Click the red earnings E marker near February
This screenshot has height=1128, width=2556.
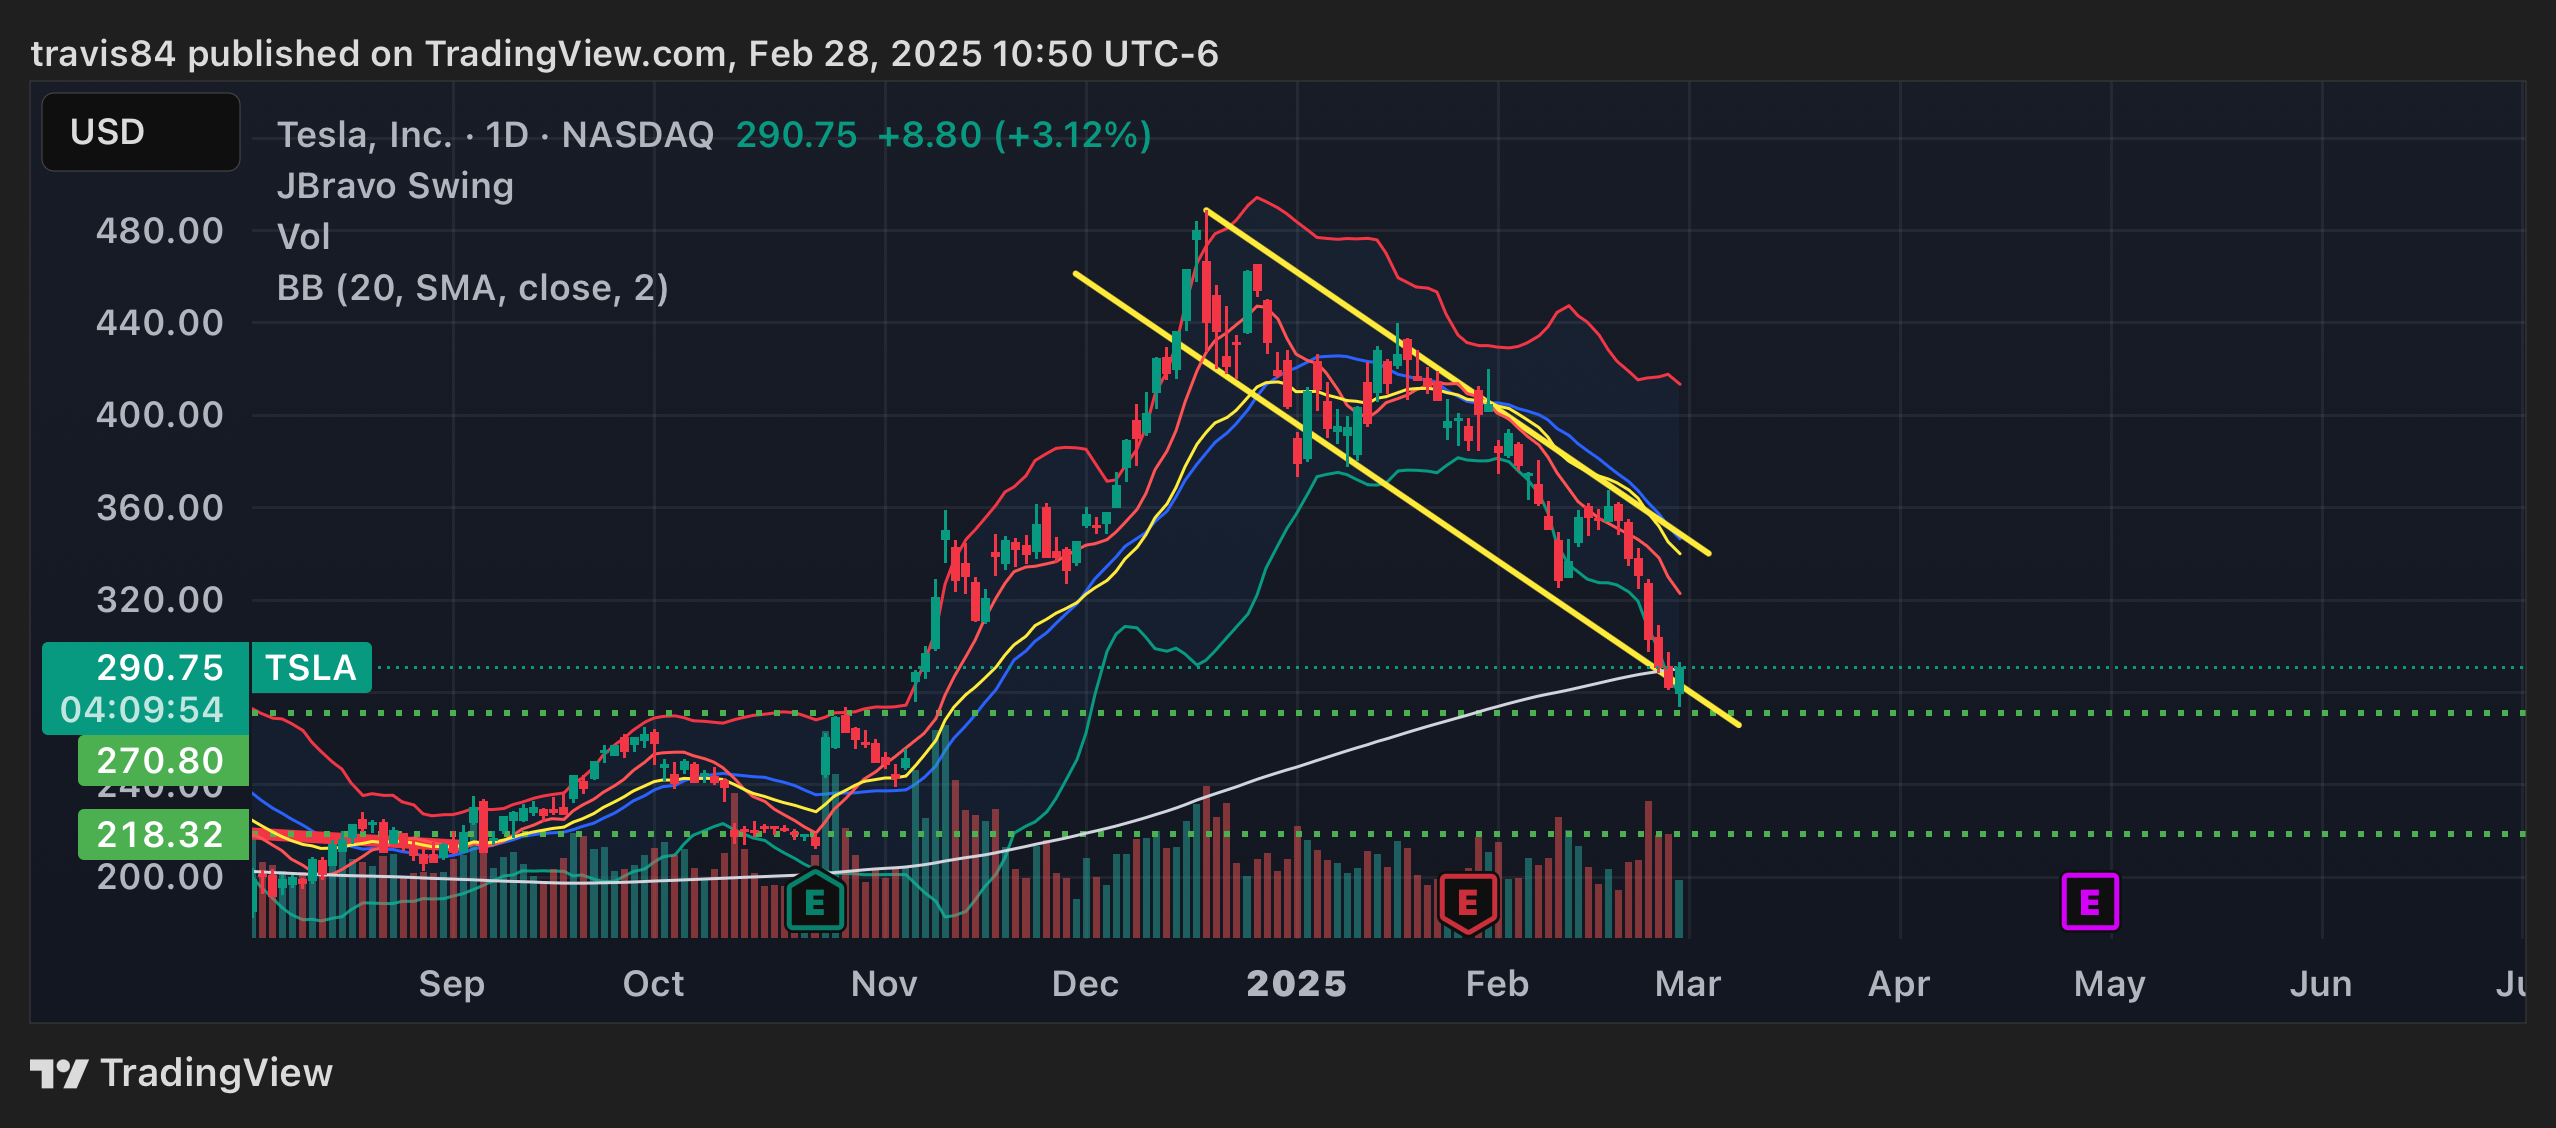tap(1467, 902)
